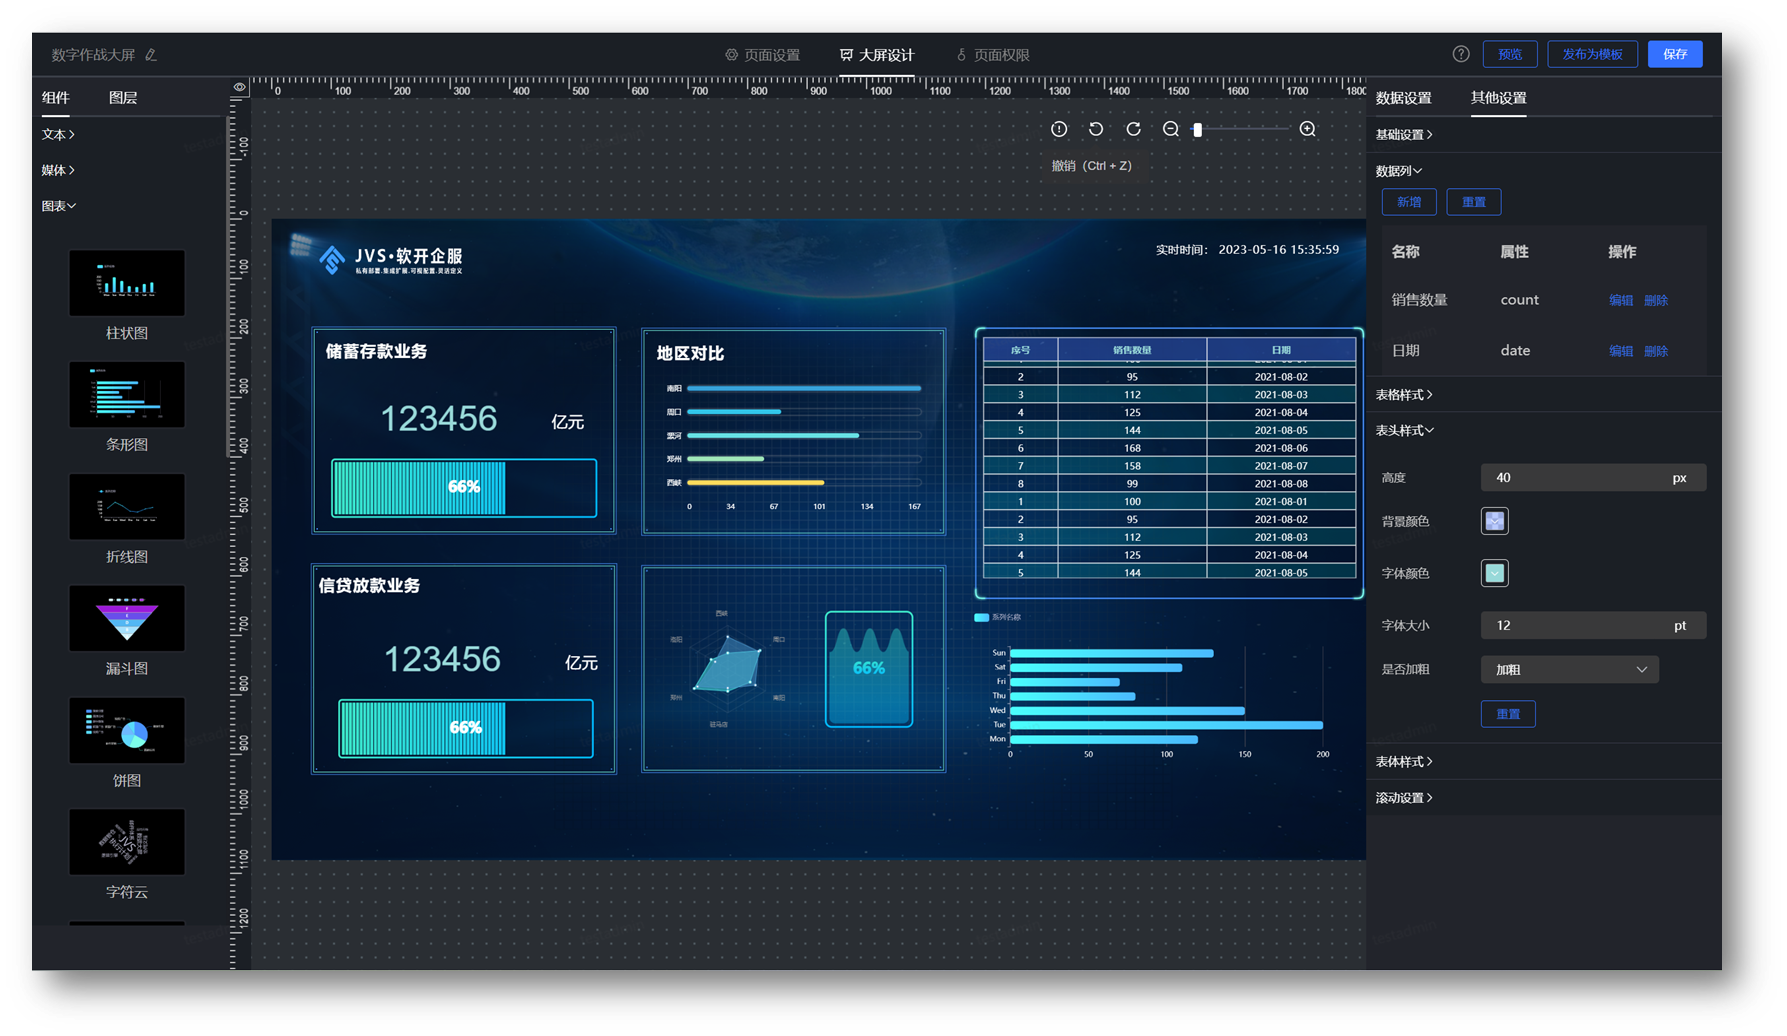1787x1036 pixels.
Task: Collapse the 数据列 section
Action: click(x=1398, y=170)
